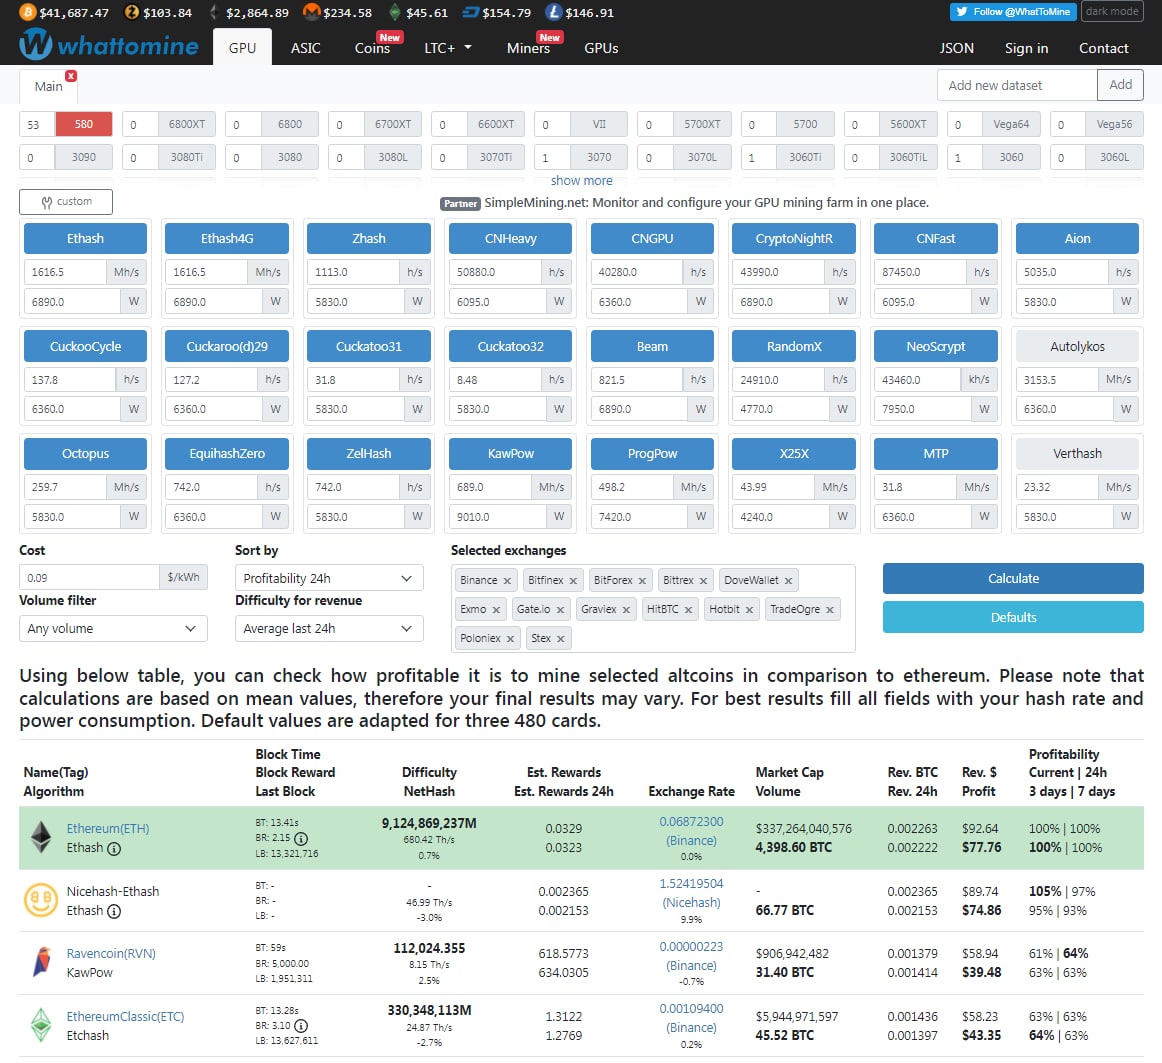Image resolution: width=1162 pixels, height=1063 pixels.
Task: Click the Dash price icon in top bar
Action: click(x=470, y=12)
